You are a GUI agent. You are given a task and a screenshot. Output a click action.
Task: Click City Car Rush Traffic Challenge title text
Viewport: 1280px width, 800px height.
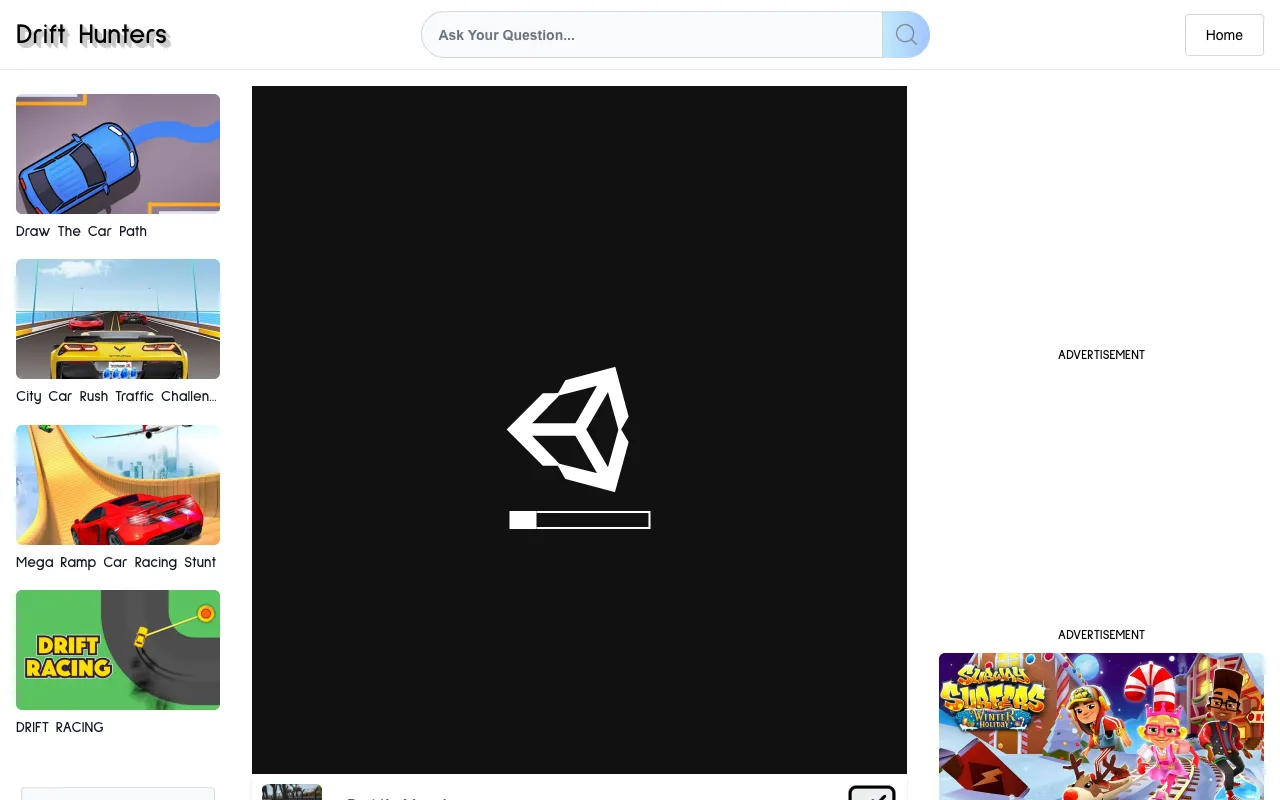(x=116, y=396)
